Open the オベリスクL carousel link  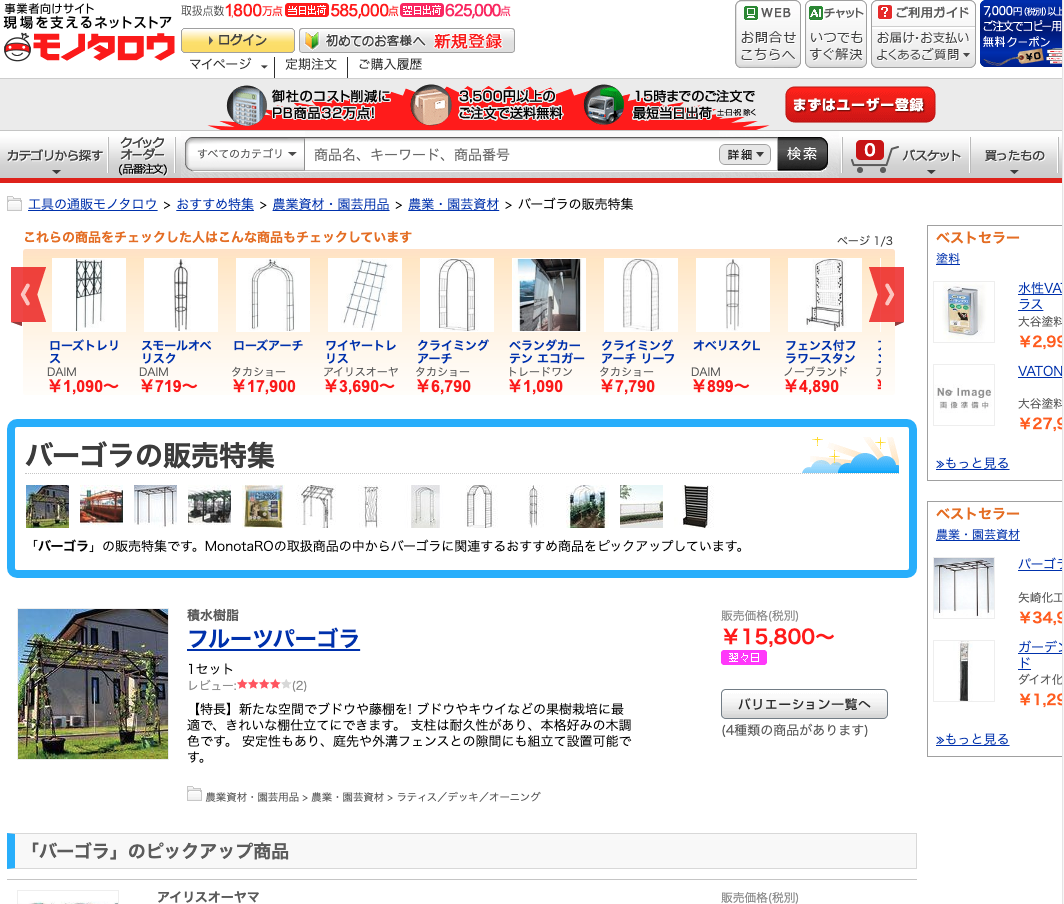(727, 345)
